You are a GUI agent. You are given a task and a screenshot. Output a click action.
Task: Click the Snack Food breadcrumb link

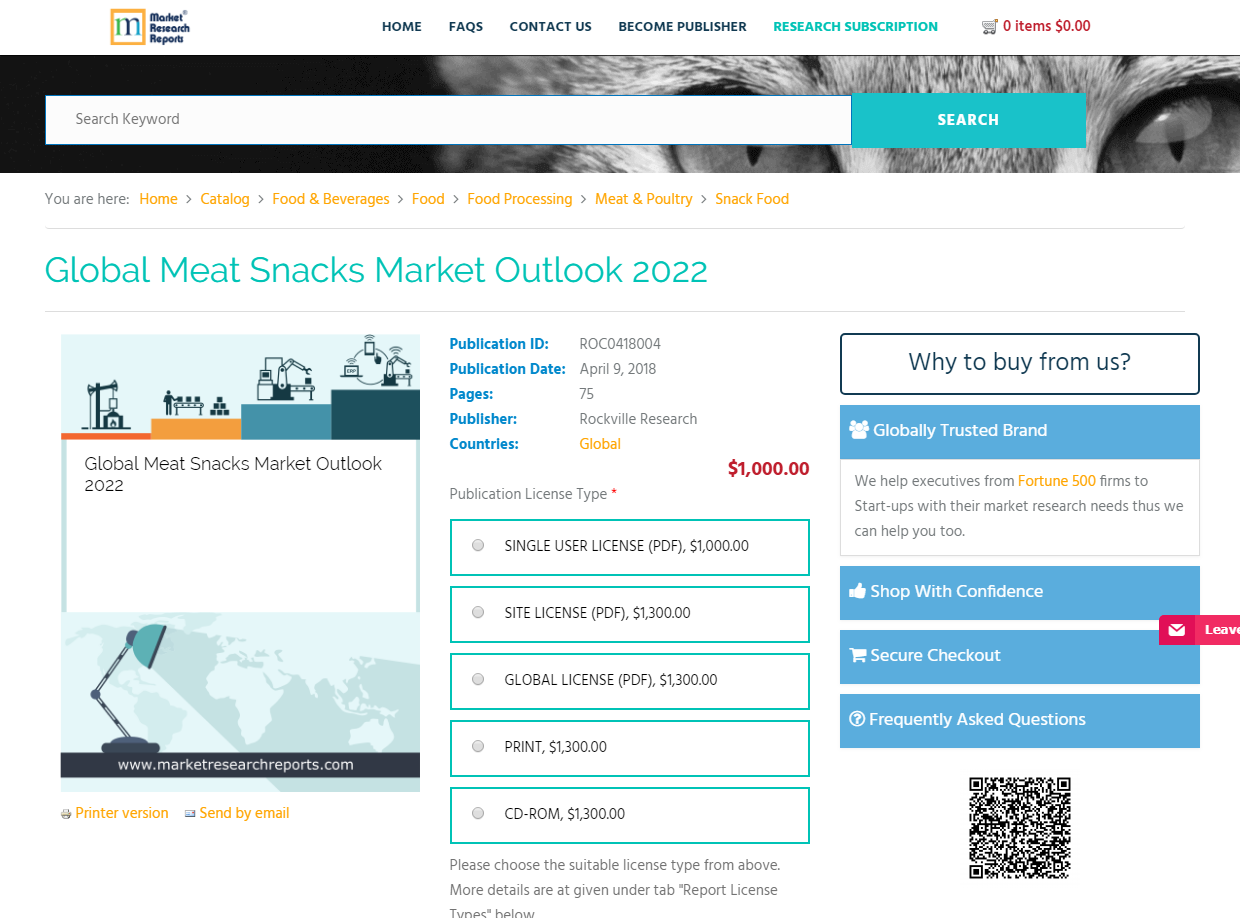(x=752, y=199)
